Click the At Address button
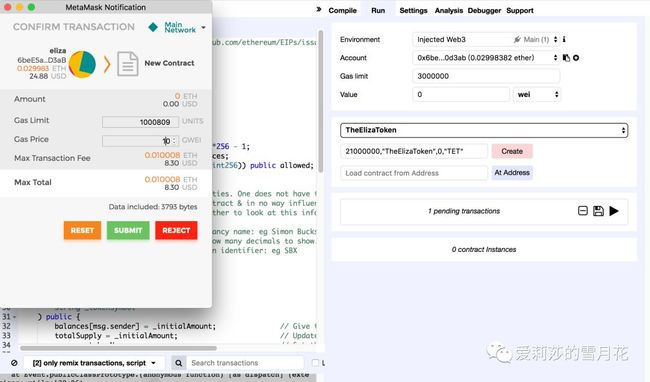This screenshot has height=382, width=650. [512, 172]
